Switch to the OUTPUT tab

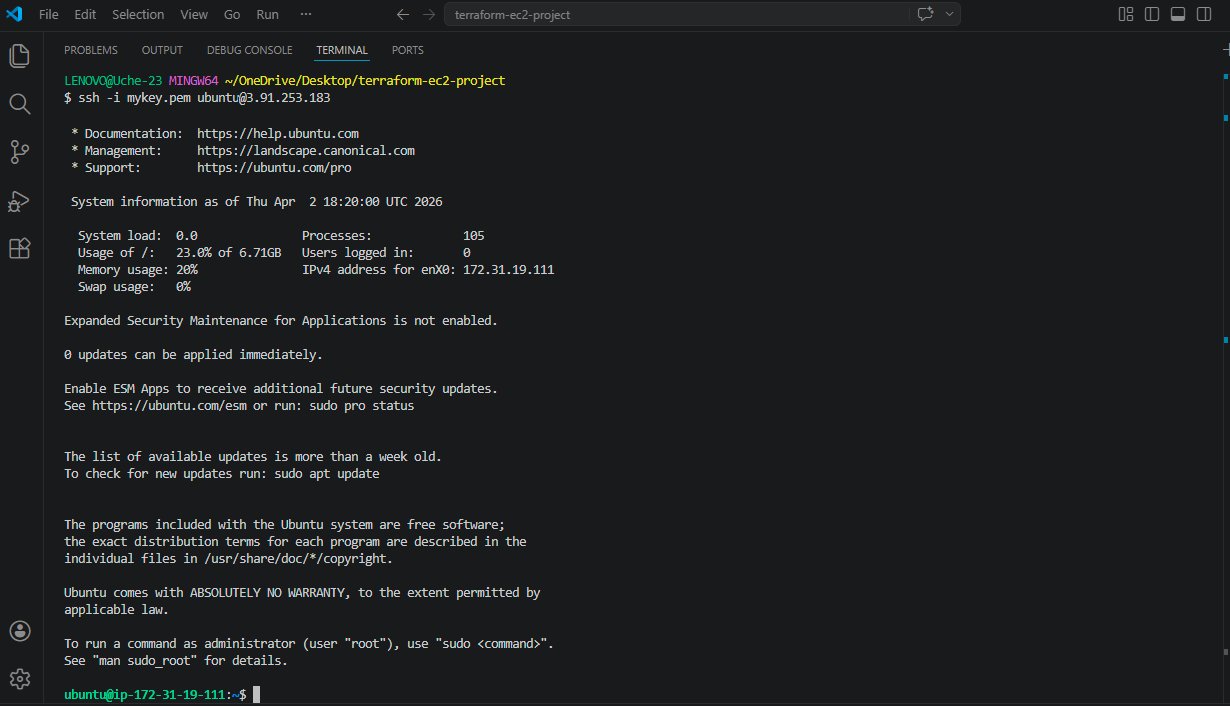[x=162, y=50]
